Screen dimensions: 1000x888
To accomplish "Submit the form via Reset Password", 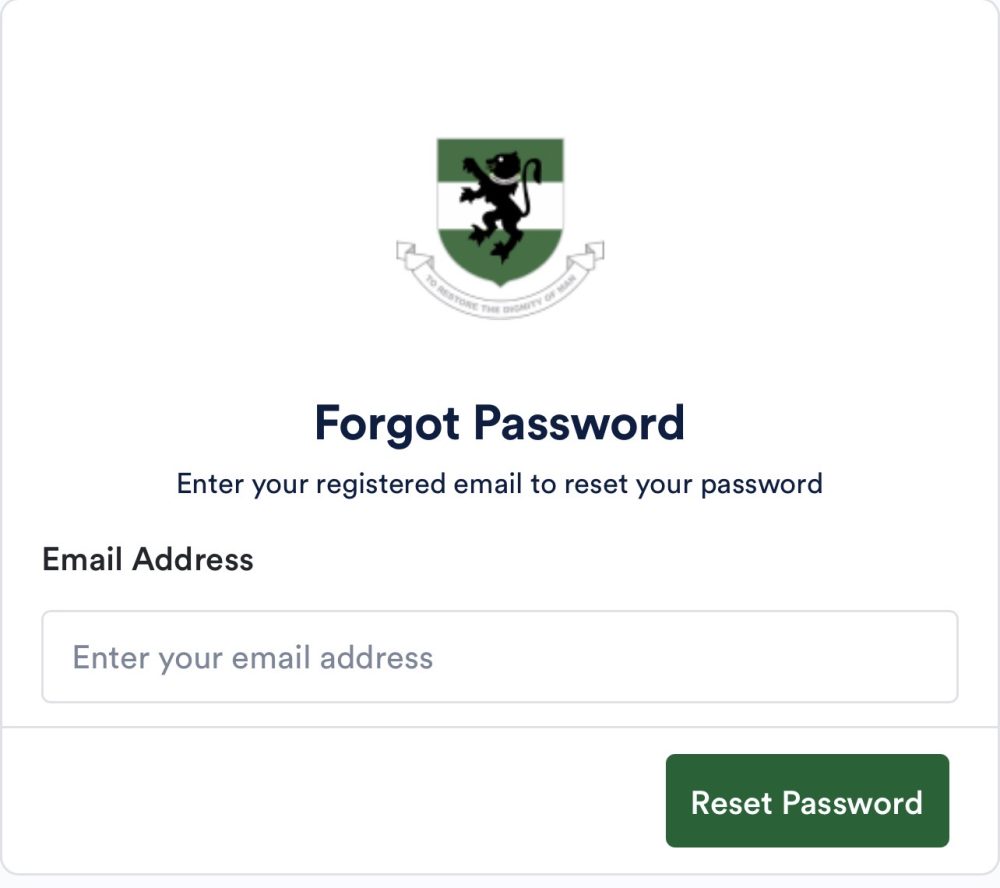I will pyautogui.click(x=806, y=802).
